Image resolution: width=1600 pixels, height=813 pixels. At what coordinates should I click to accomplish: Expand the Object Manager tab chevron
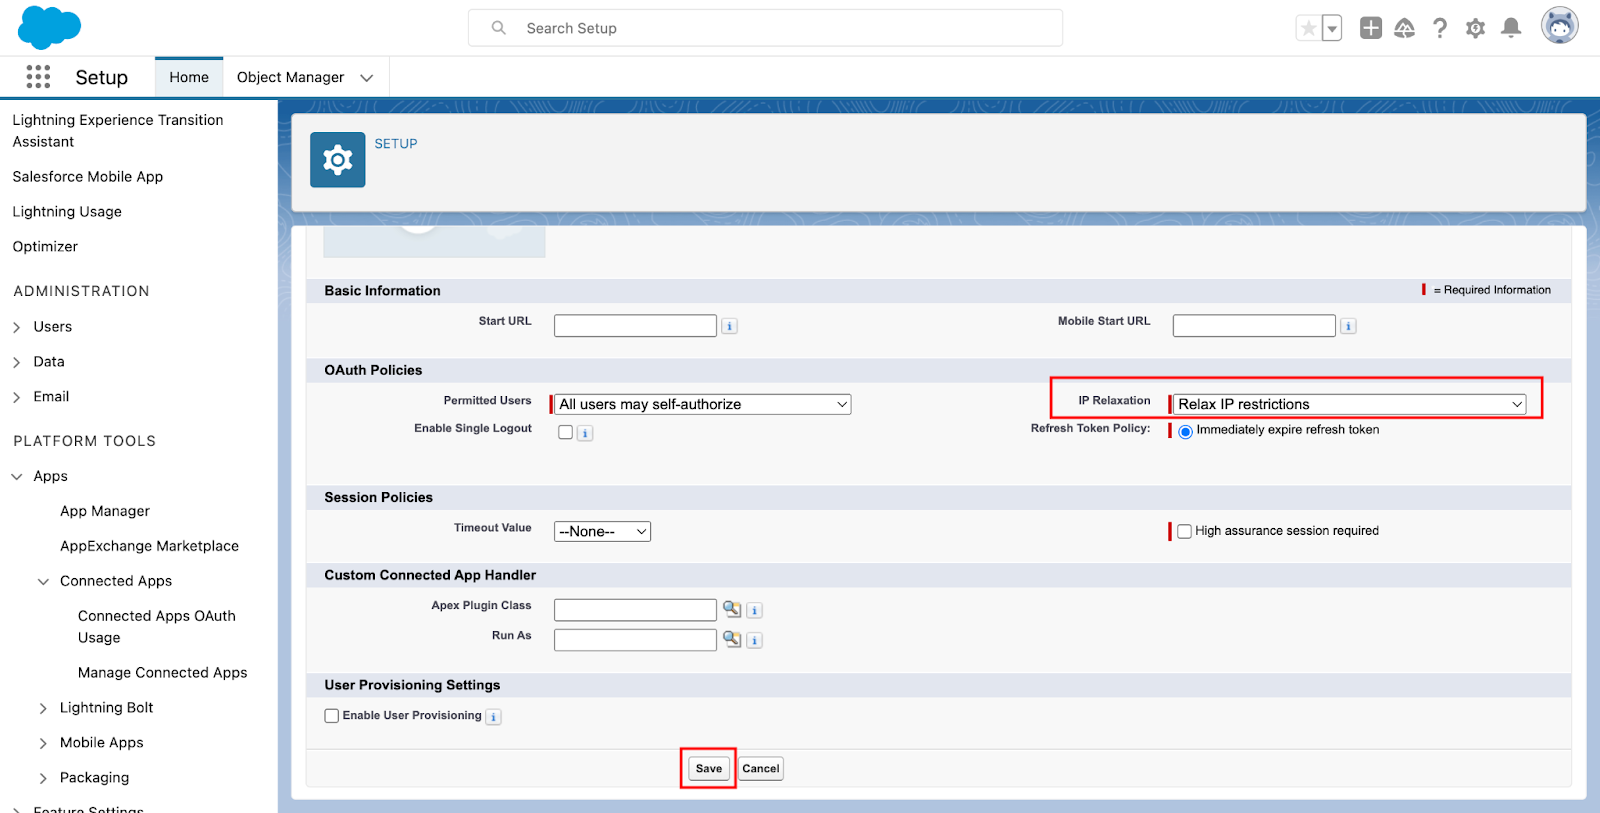367,78
